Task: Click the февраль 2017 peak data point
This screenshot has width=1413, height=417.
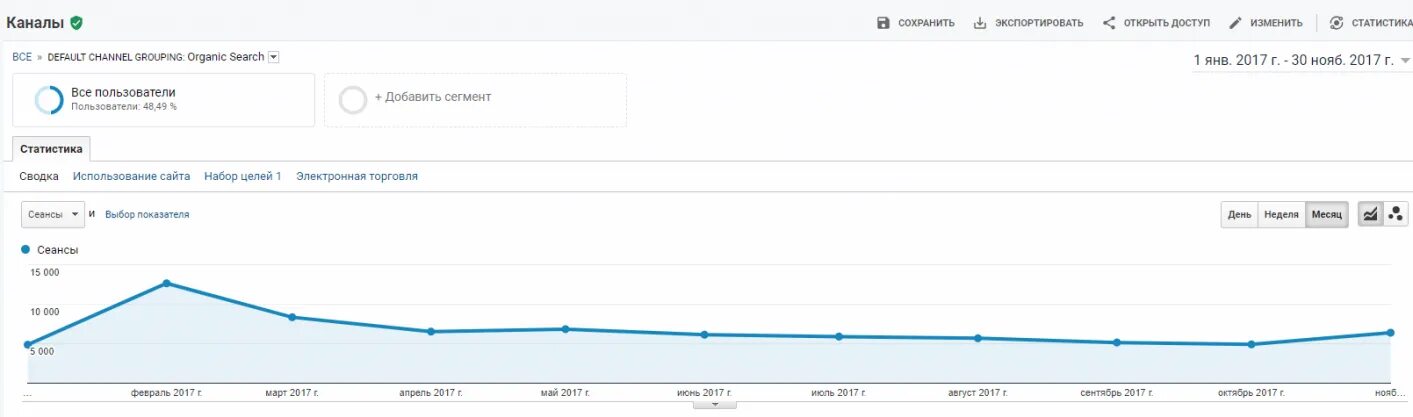Action: pos(166,283)
